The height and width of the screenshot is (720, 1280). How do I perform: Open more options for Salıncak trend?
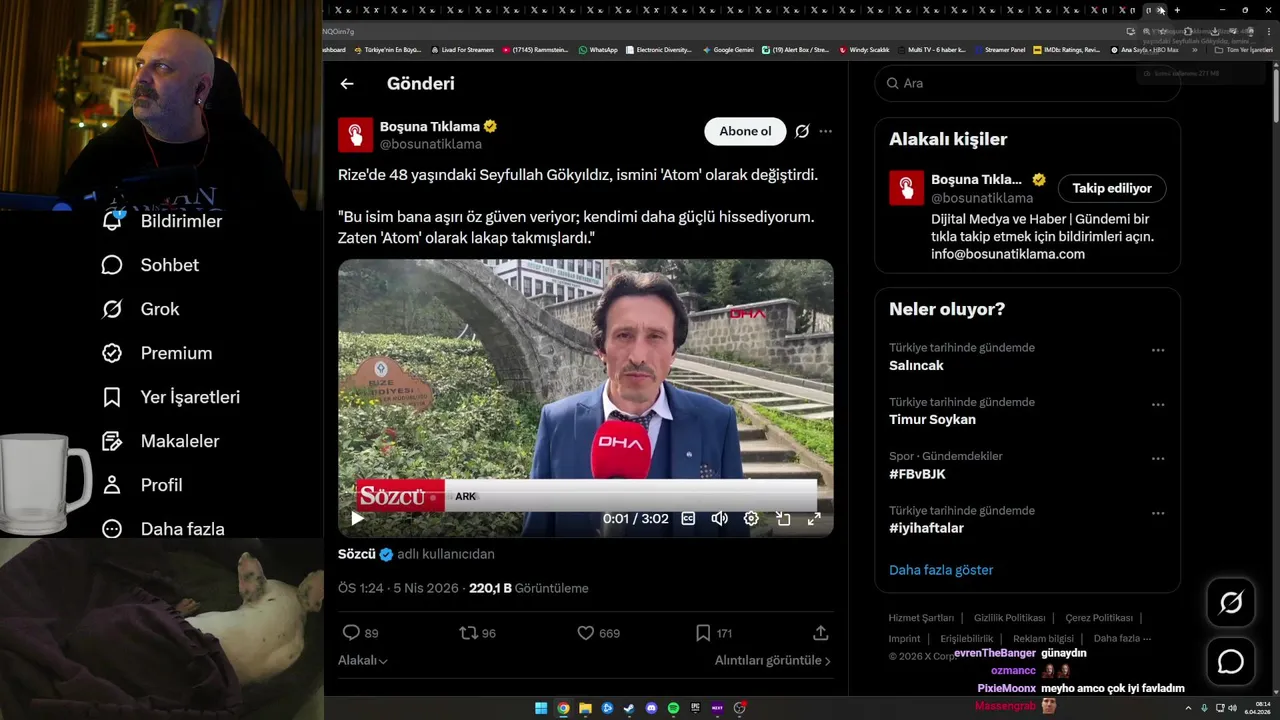click(1158, 350)
